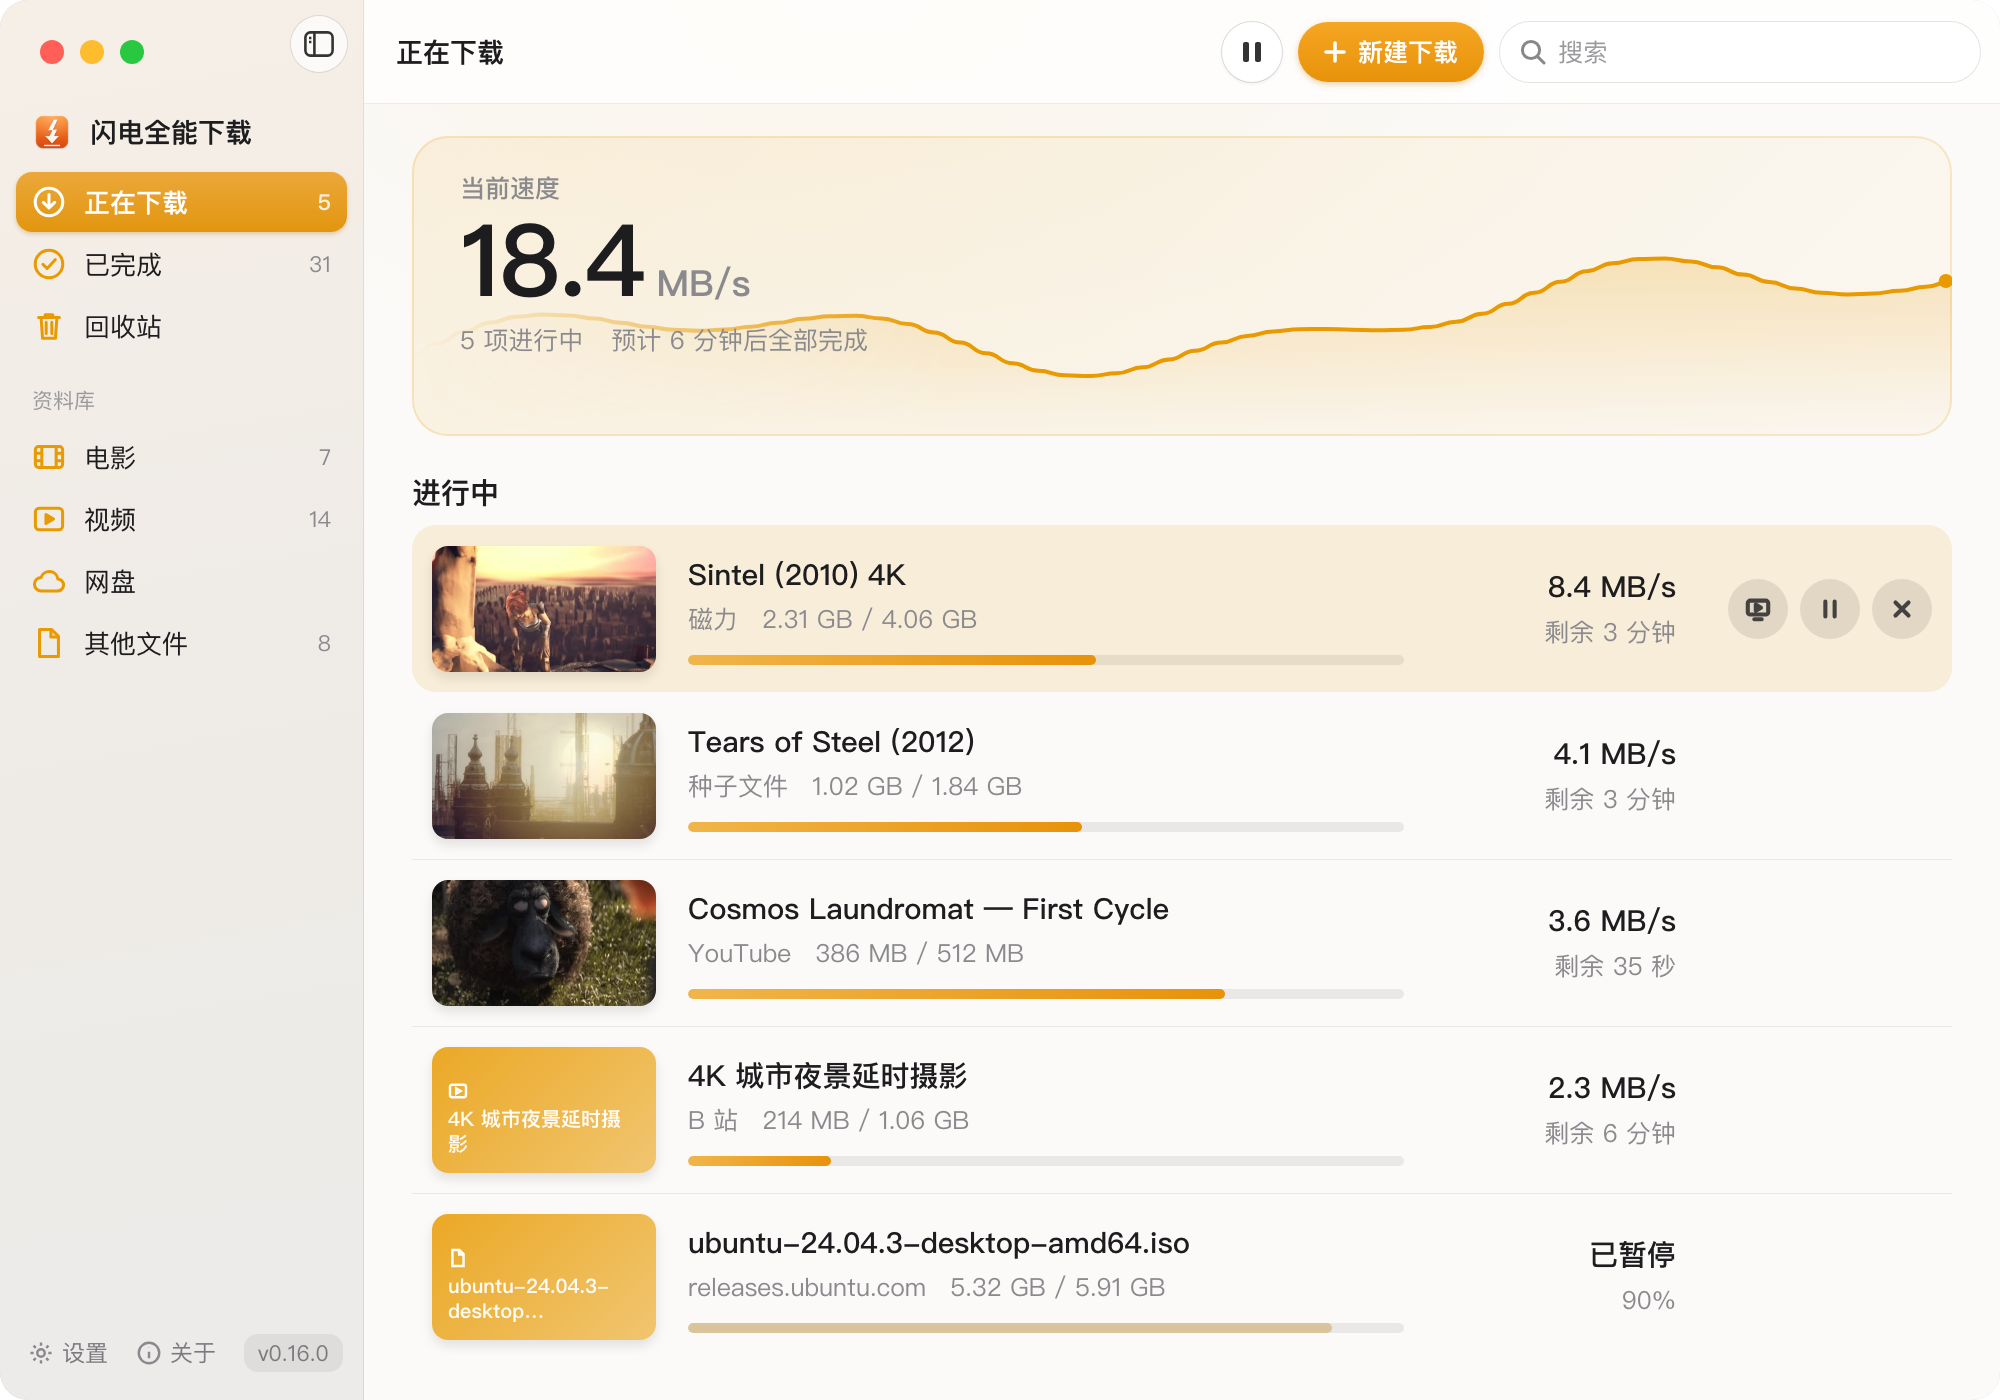Select the 网盘 cloud drive category

[x=181, y=582]
